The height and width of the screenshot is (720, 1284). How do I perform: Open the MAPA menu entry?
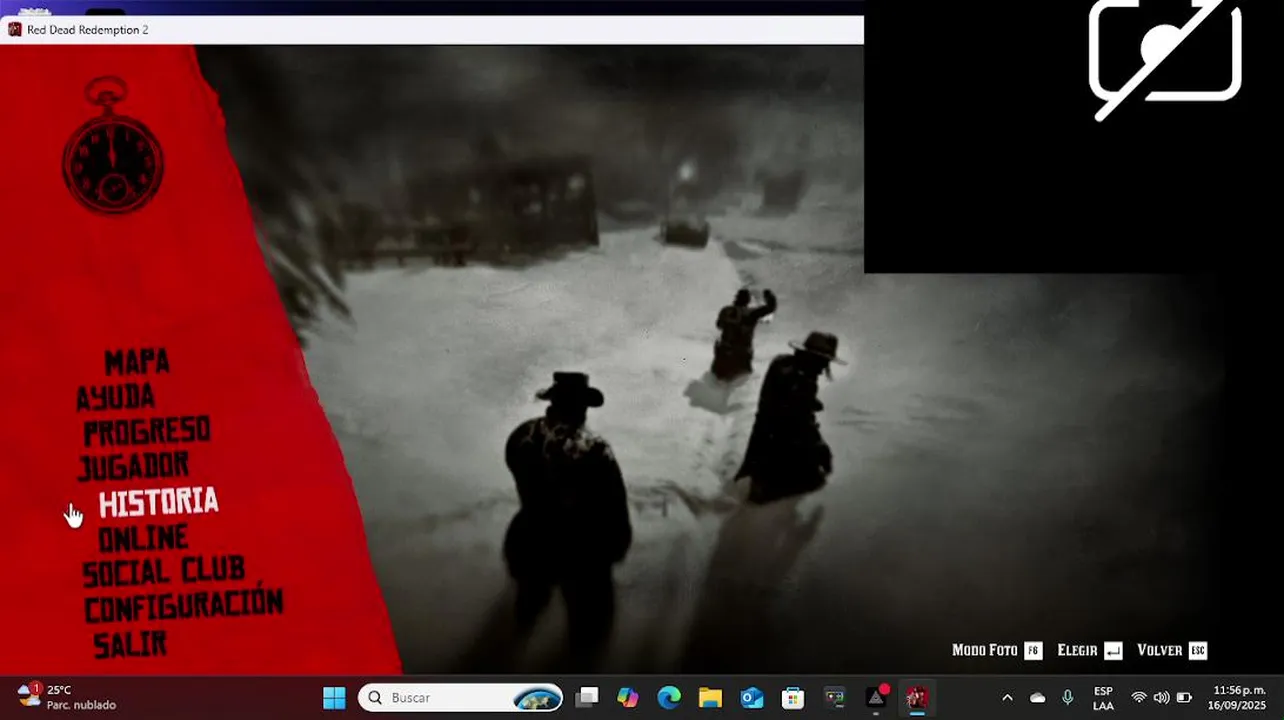(137, 361)
